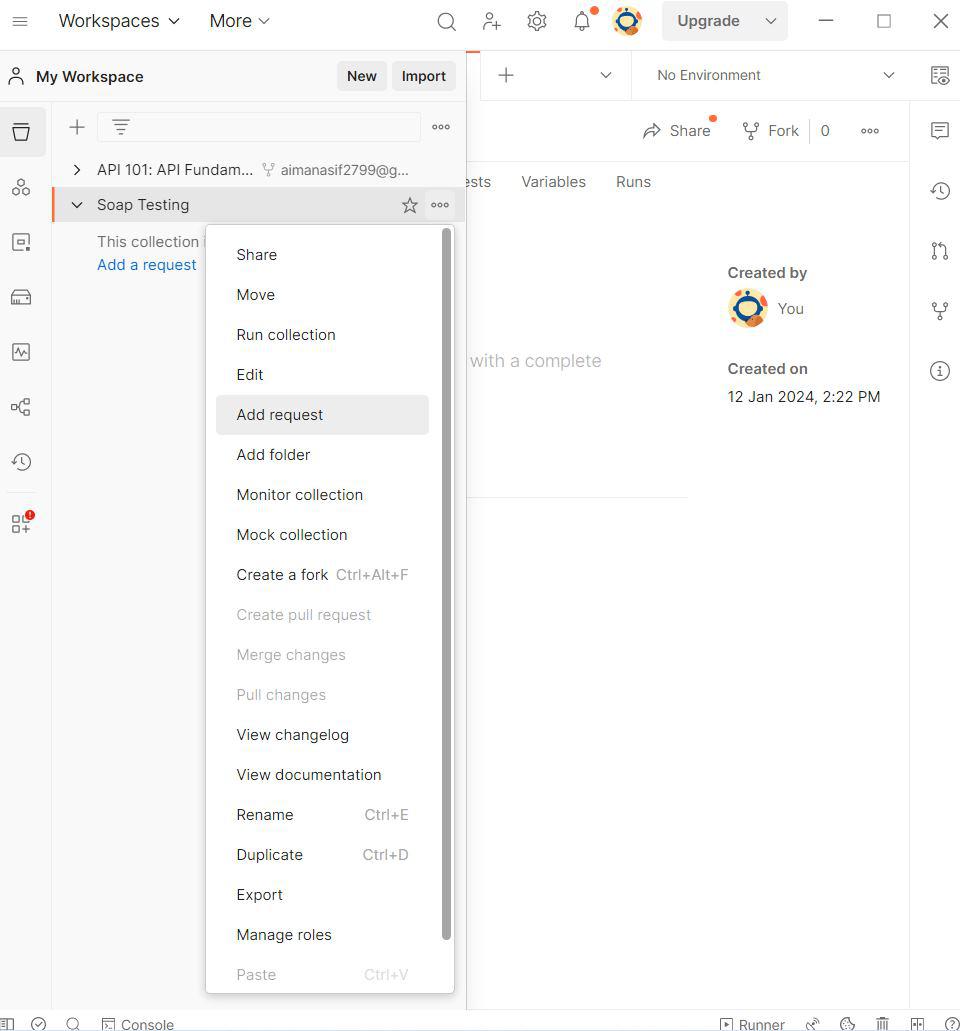
Task: Open the More dropdown
Action: pos(240,21)
